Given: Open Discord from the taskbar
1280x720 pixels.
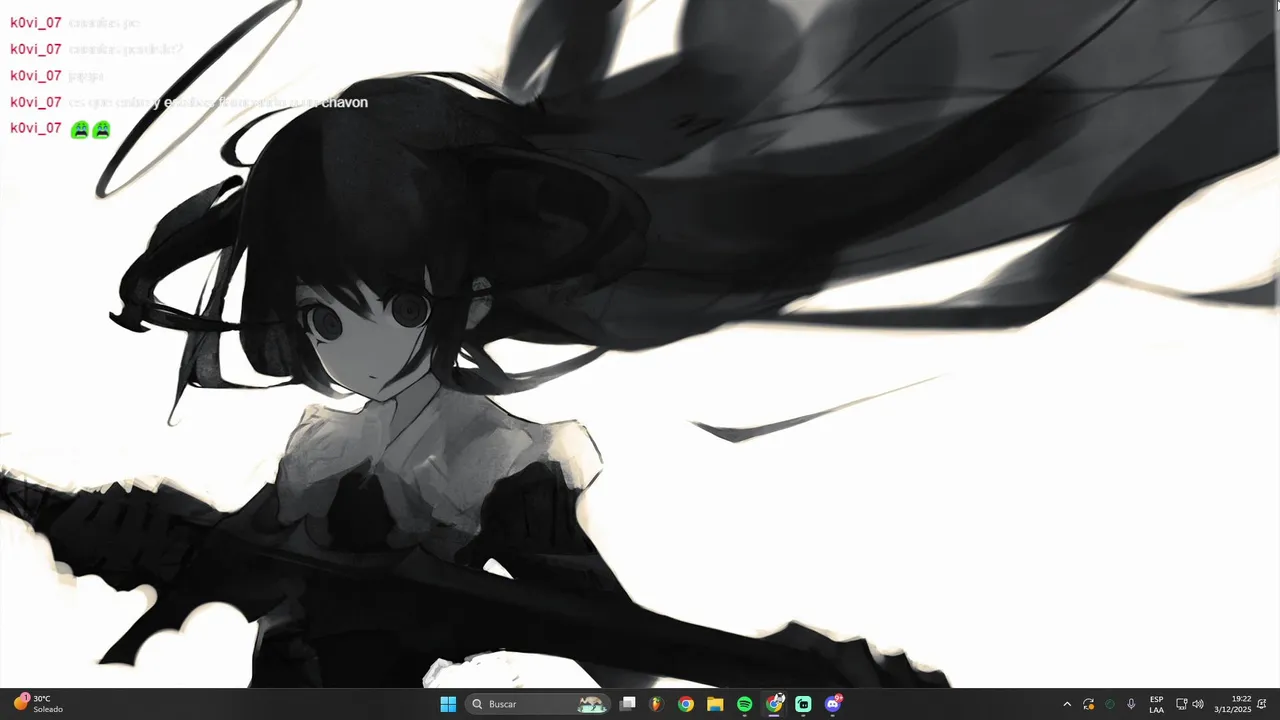Looking at the screenshot, I should [833, 704].
